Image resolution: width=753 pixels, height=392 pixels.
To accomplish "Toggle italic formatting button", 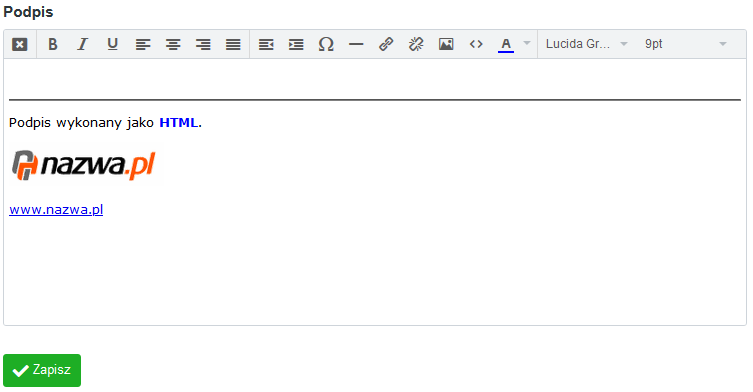I will coord(83,44).
